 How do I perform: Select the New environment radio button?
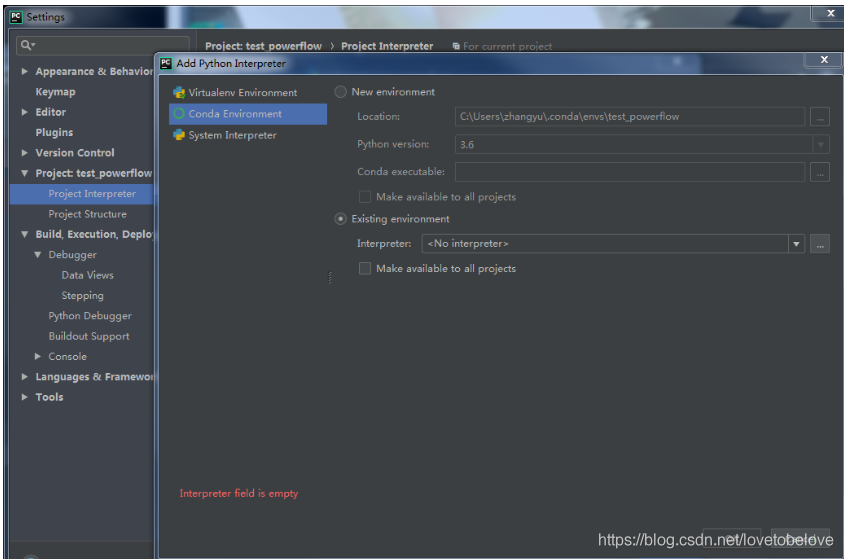[340, 92]
